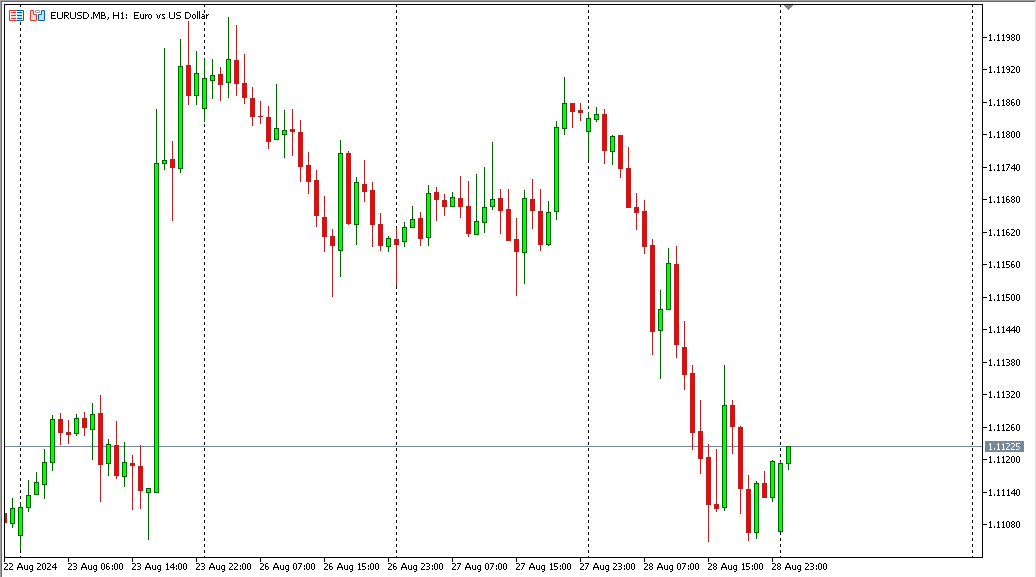1036x577 pixels.
Task: Click the 1.11680 price scale label
Action: click(x=1004, y=200)
